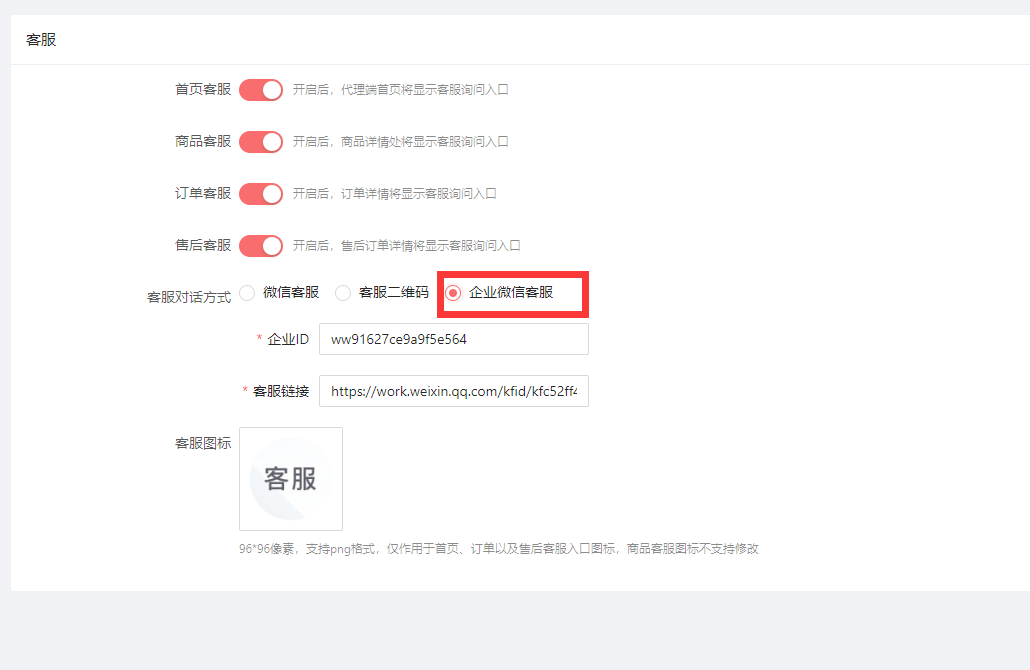Click into the 企业ID input field
This screenshot has width=1030, height=670.
point(453,339)
